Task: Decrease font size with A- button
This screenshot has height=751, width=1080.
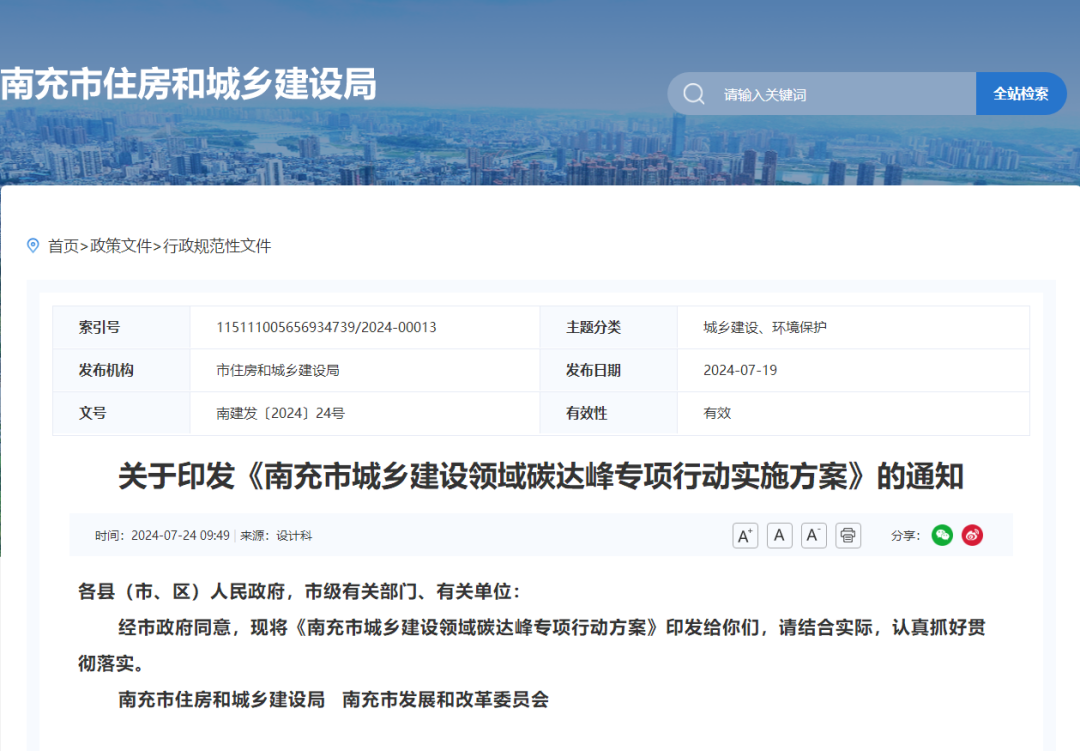Action: click(x=814, y=535)
